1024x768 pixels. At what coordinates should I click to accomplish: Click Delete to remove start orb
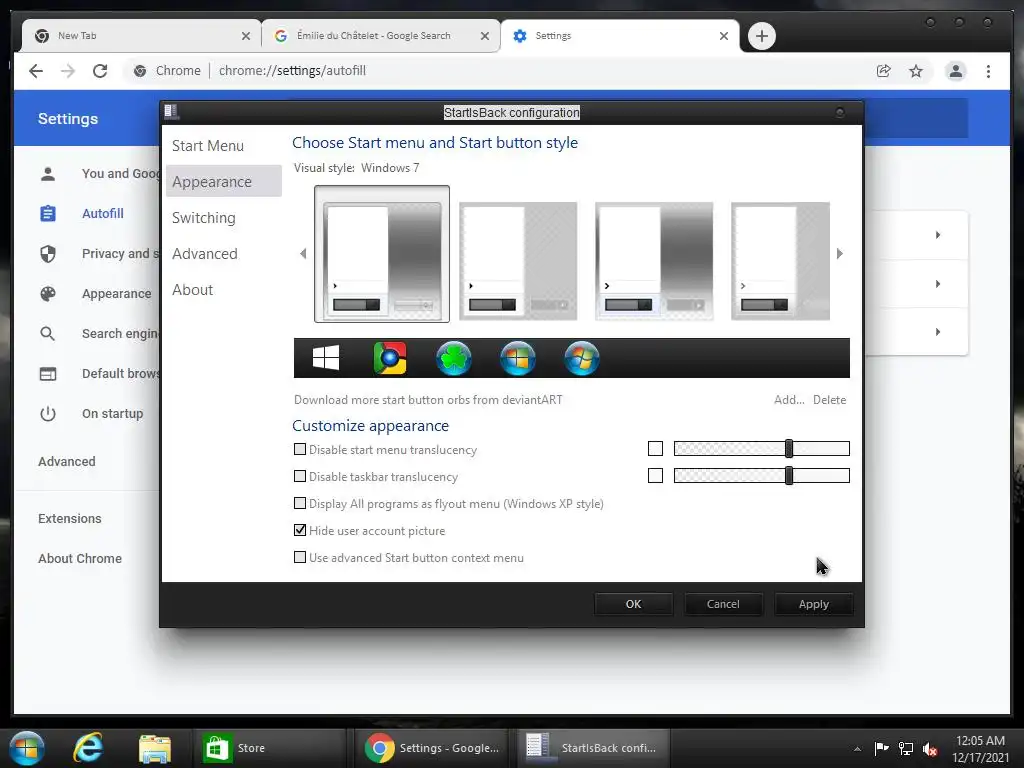[x=829, y=400]
